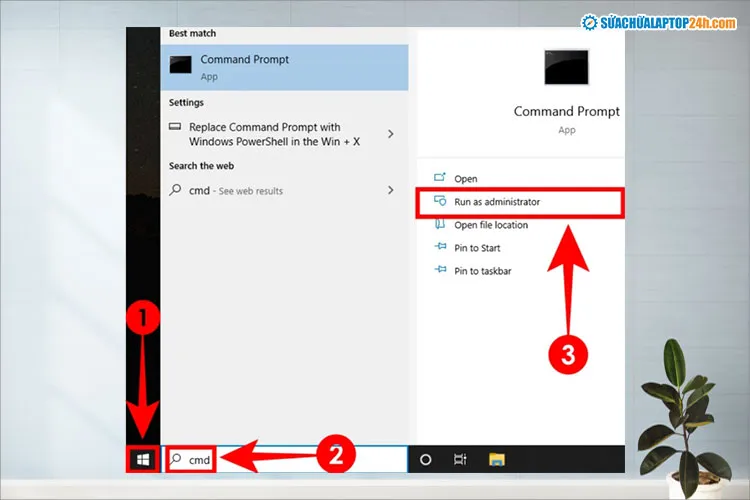
Task: Expand the Replace Command Prompt setting chevron
Action: click(x=390, y=134)
